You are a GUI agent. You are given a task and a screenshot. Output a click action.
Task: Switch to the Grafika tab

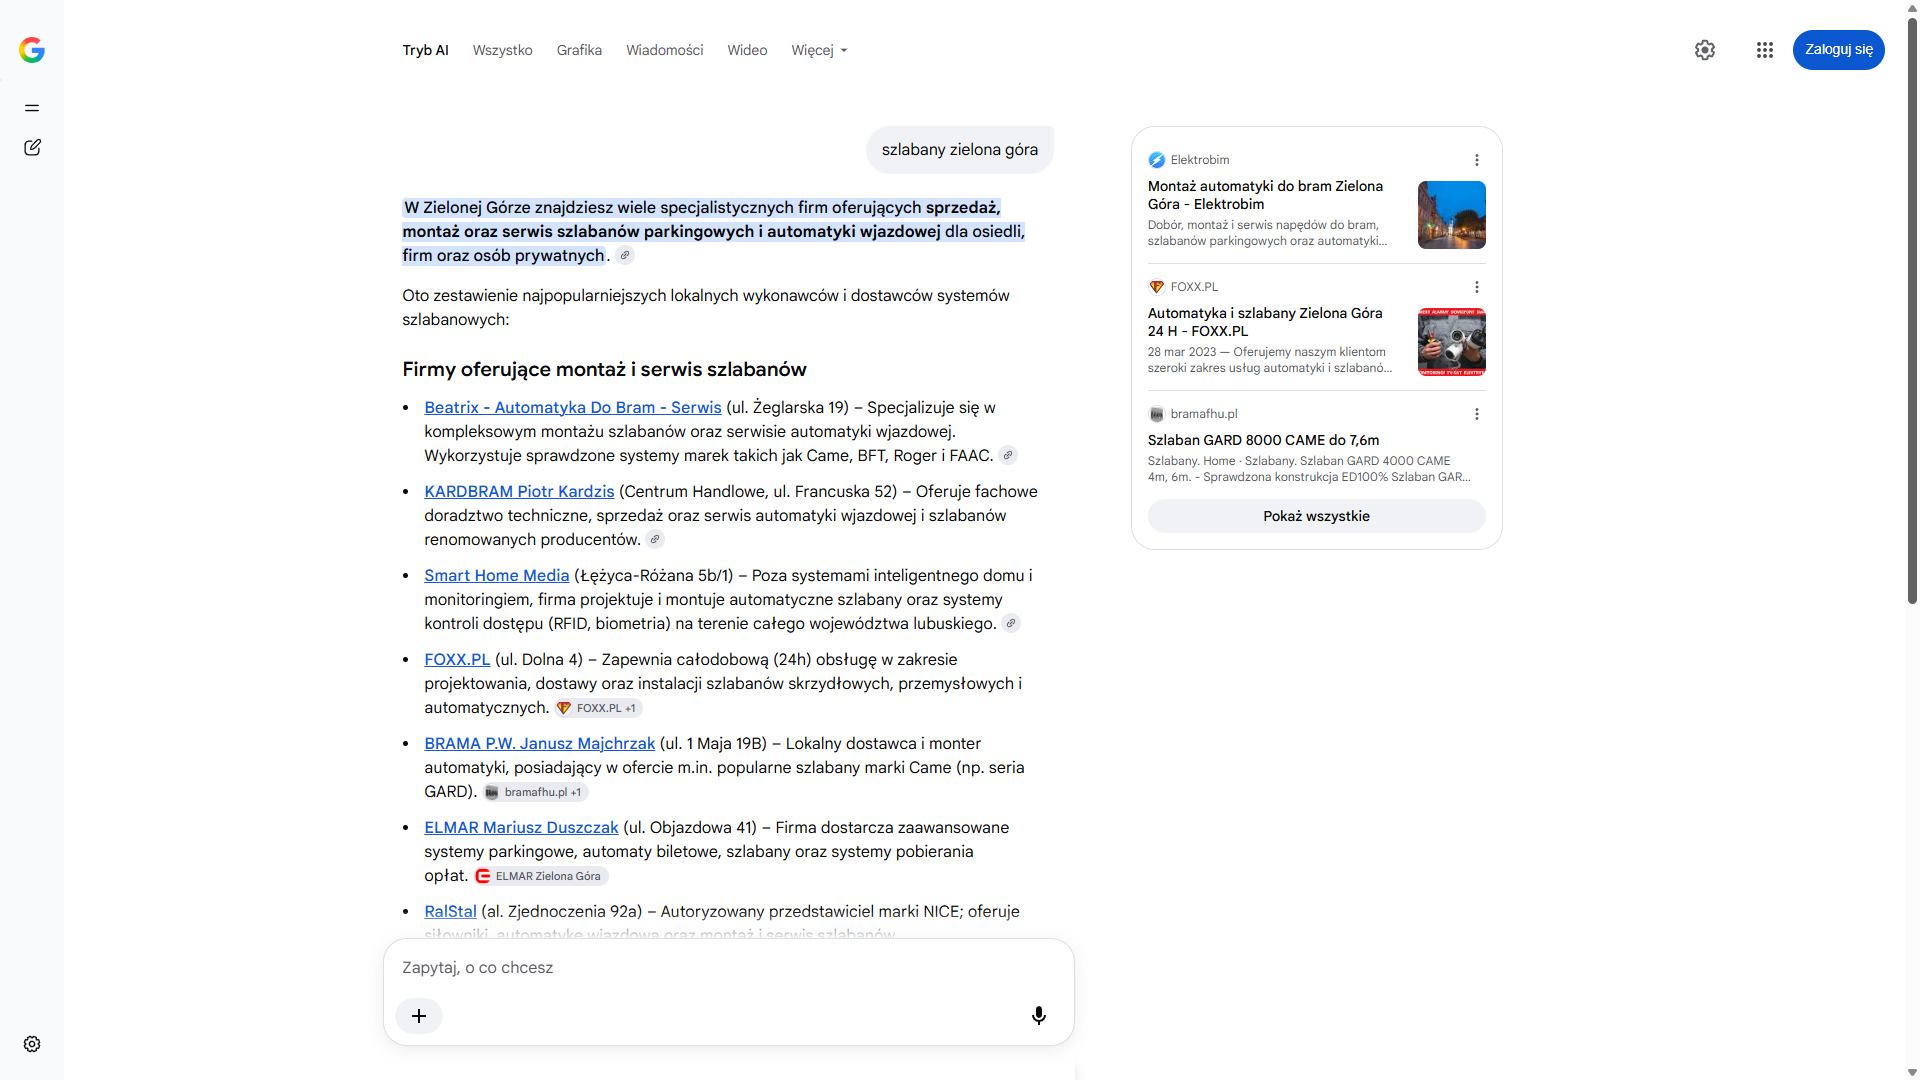click(x=579, y=50)
